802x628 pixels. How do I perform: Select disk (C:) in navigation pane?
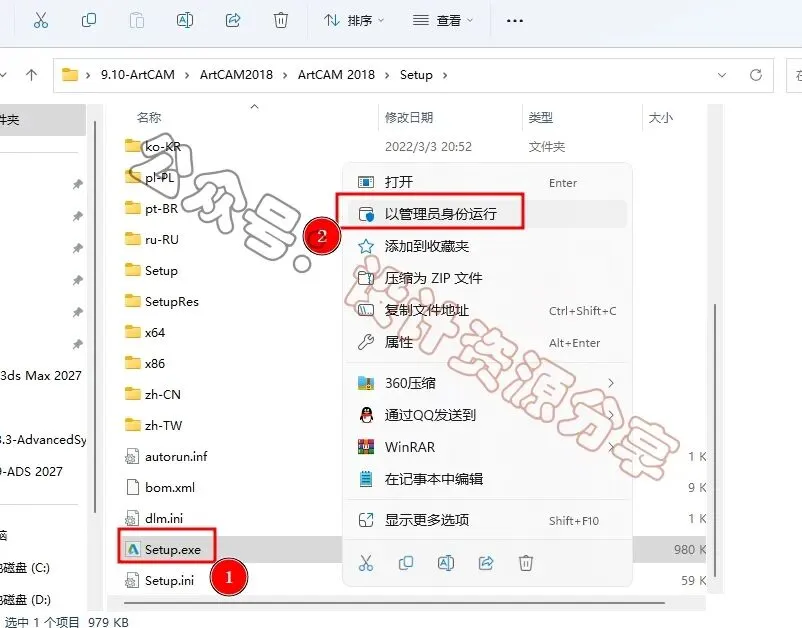[25, 568]
